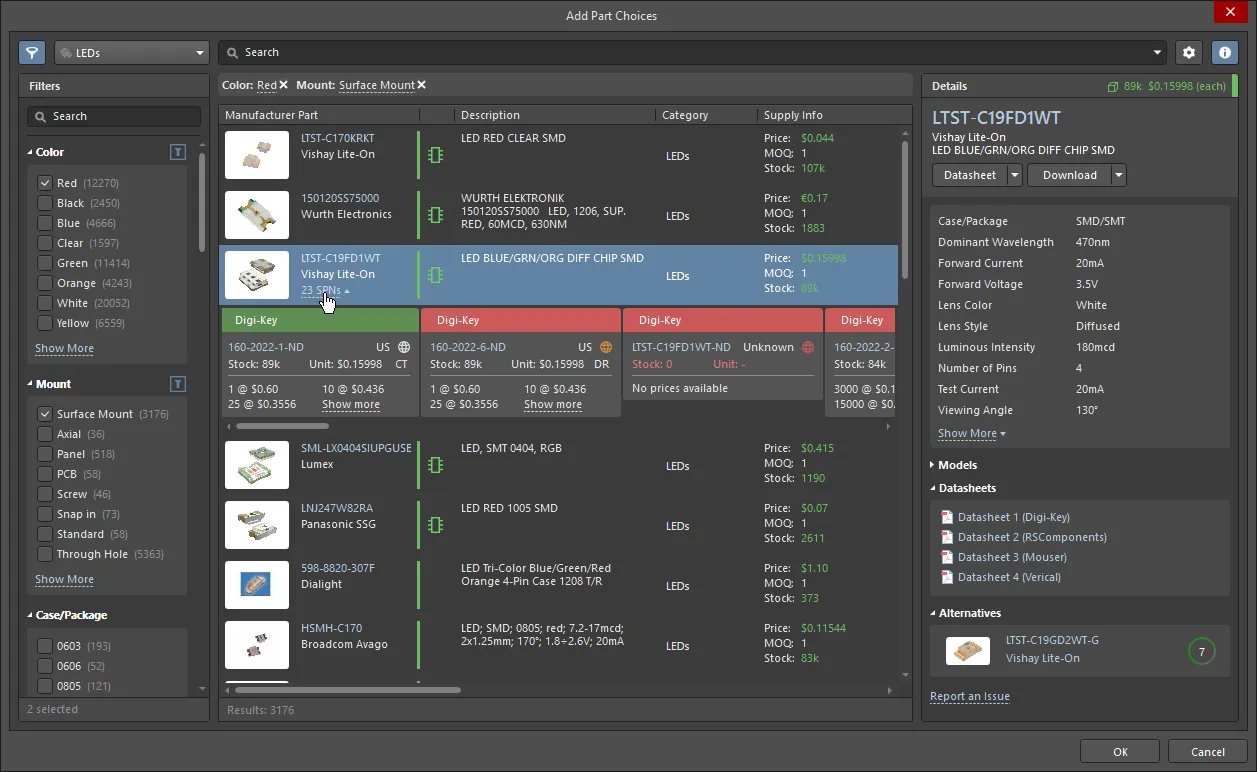This screenshot has width=1257, height=772.
Task: Click the component model icon for LNJ247W82RA
Action: (x=435, y=525)
